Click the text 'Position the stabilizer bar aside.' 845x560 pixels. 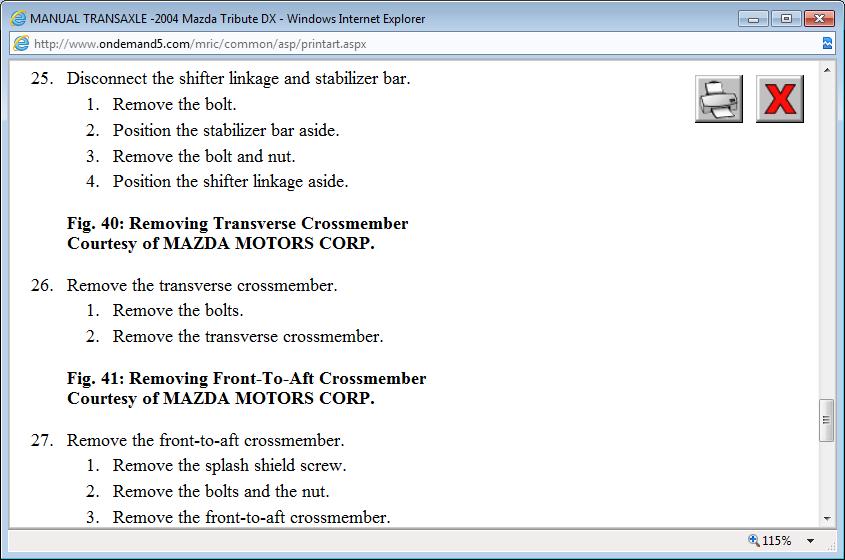coord(226,130)
